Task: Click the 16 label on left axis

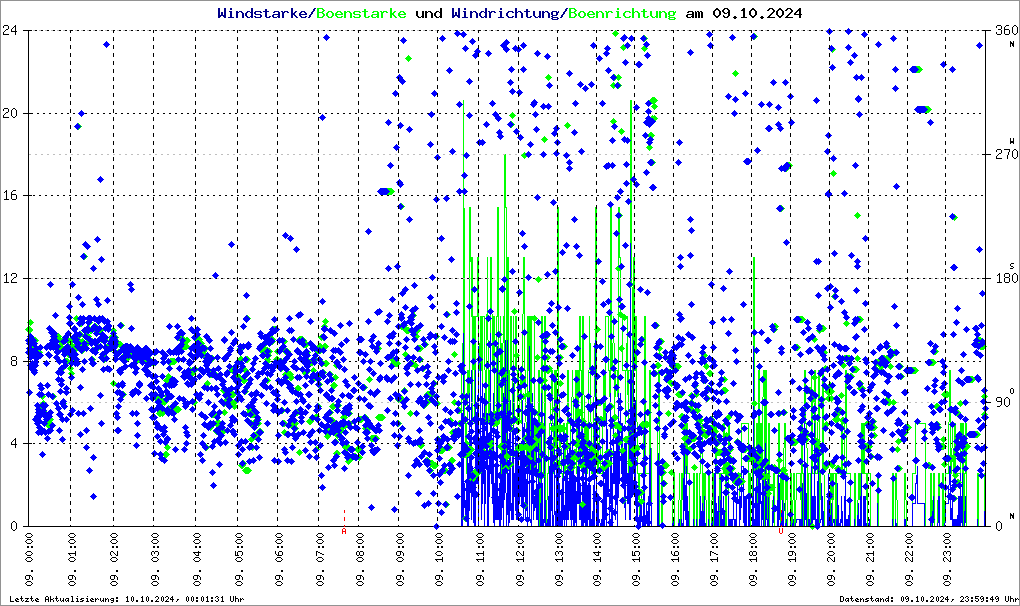Action: [x=12, y=195]
